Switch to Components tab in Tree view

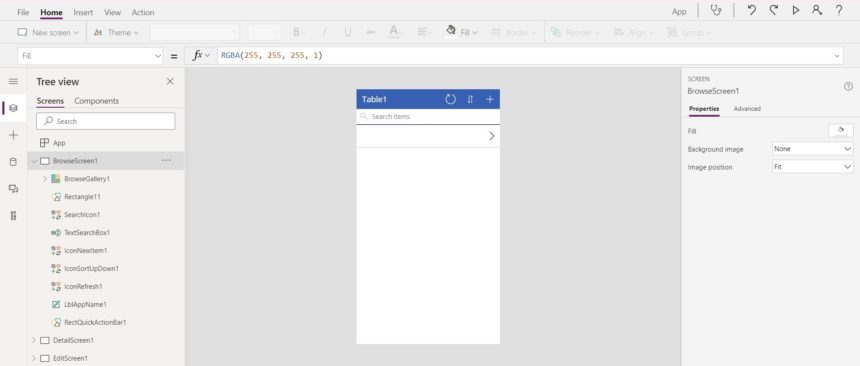pyautogui.click(x=97, y=101)
